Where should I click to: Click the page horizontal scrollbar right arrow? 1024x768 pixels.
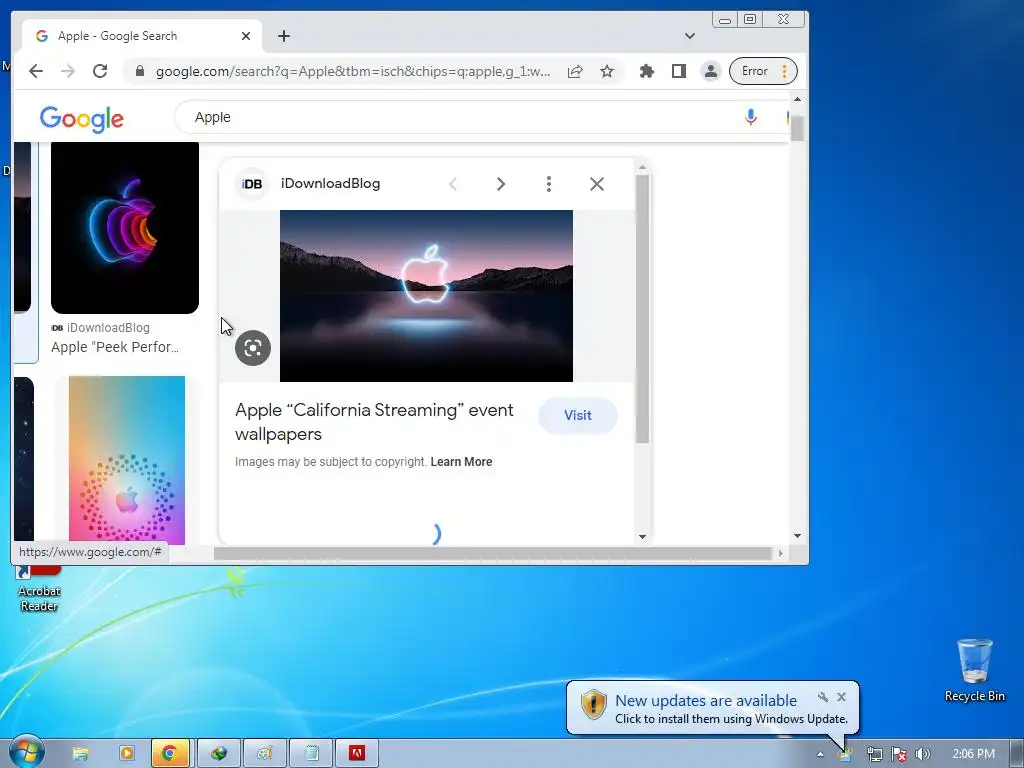click(x=780, y=553)
